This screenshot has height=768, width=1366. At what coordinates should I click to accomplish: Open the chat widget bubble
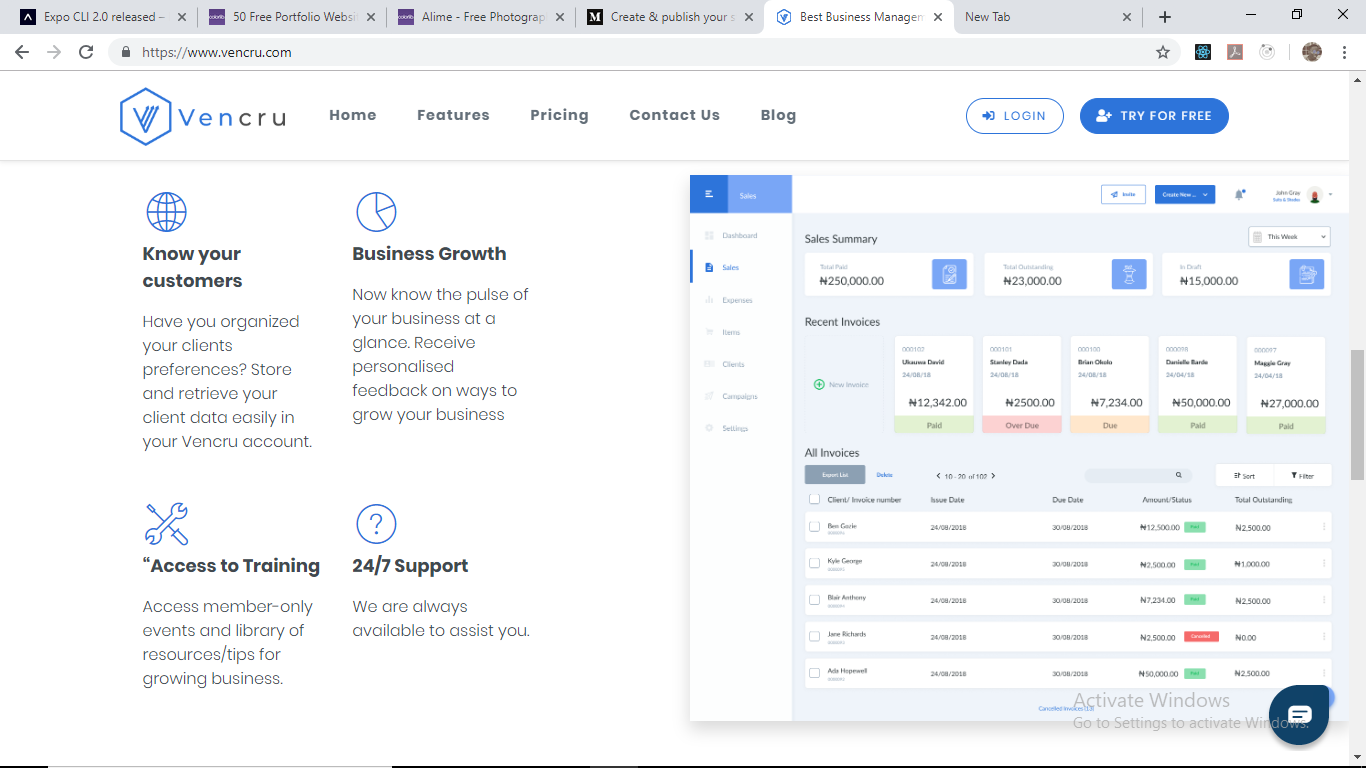1299,714
